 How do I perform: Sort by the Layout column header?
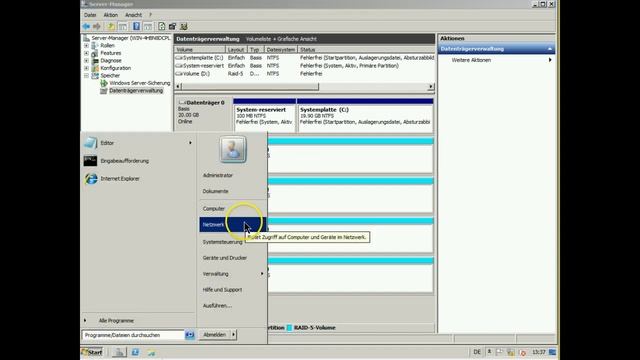click(x=236, y=50)
